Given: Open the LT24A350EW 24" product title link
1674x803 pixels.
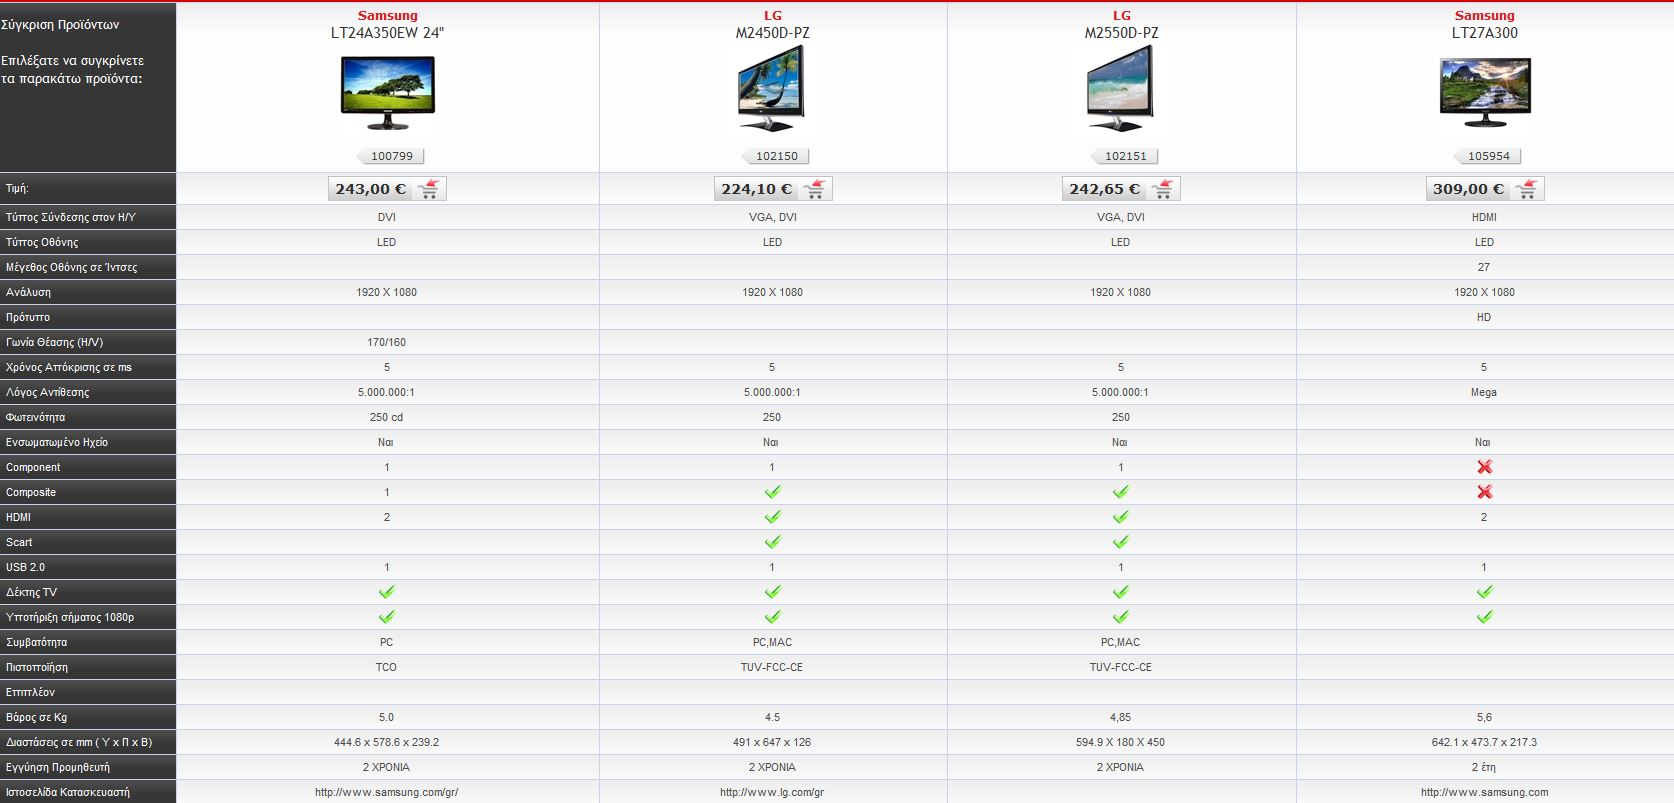Looking at the screenshot, I should click(x=387, y=33).
